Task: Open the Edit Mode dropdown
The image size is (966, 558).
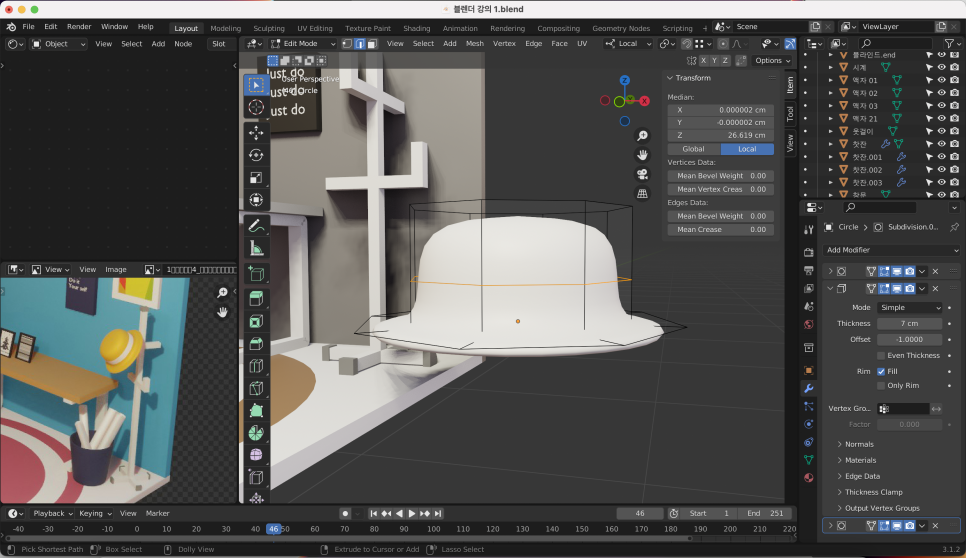Action: click(x=304, y=44)
